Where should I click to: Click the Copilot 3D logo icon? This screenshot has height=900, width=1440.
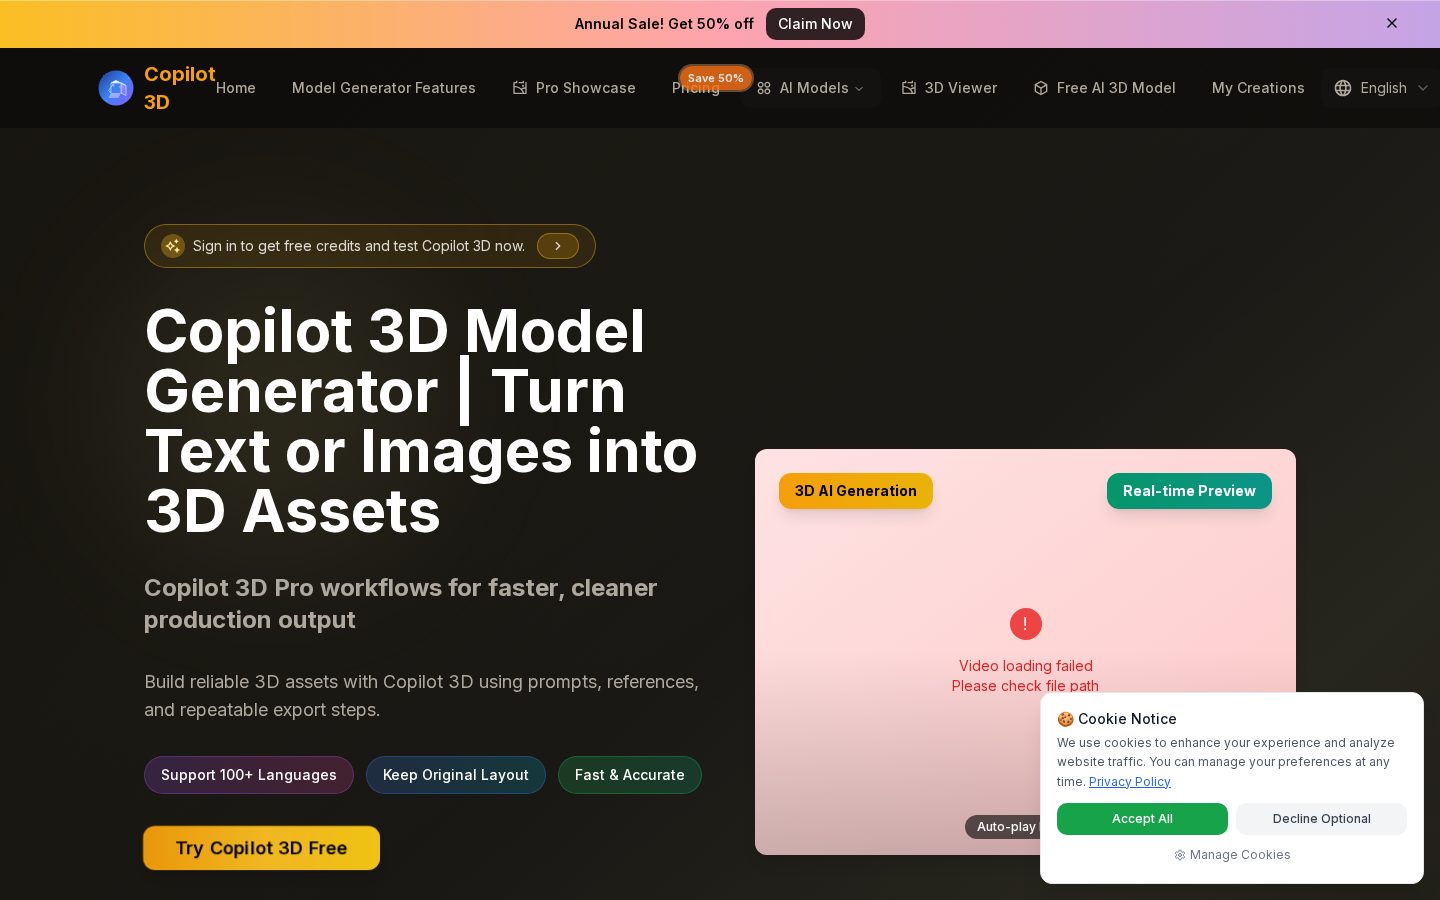coord(116,88)
